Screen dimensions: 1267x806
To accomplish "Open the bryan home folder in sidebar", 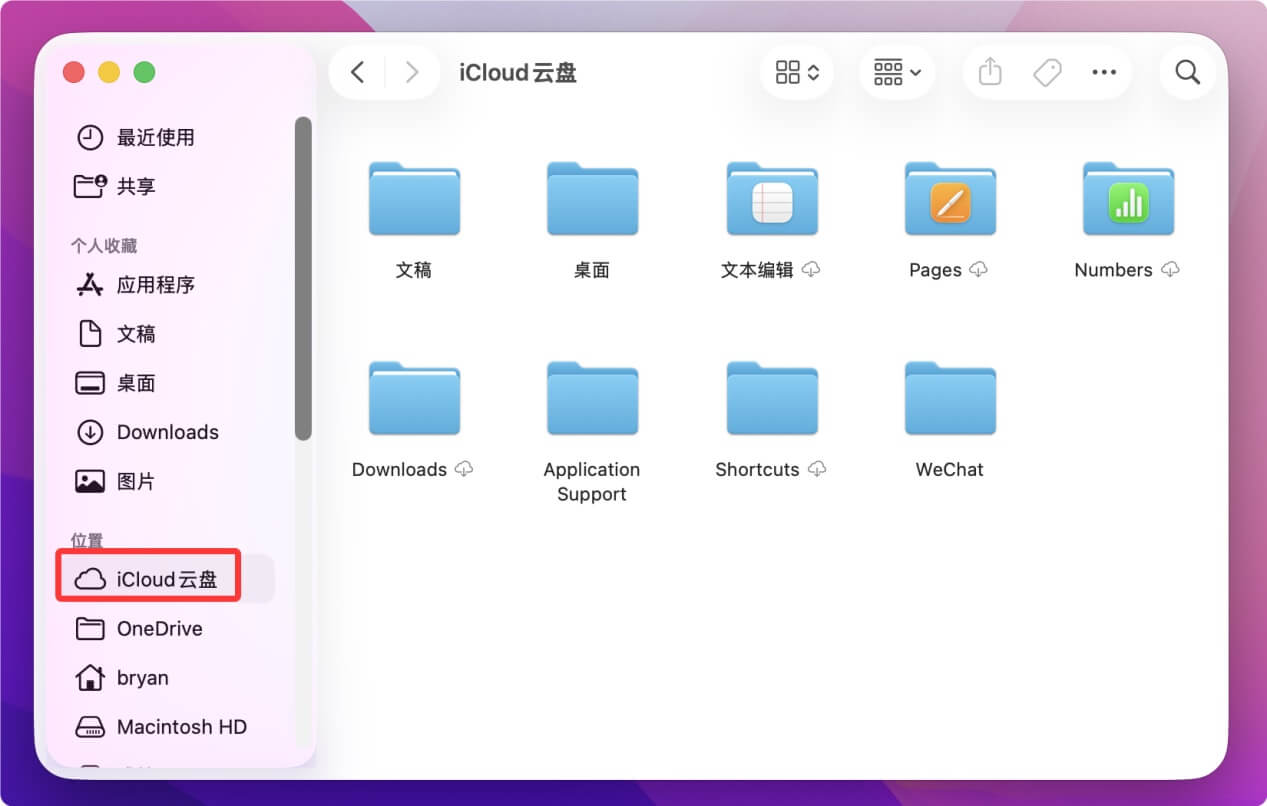I will pyautogui.click(x=141, y=677).
